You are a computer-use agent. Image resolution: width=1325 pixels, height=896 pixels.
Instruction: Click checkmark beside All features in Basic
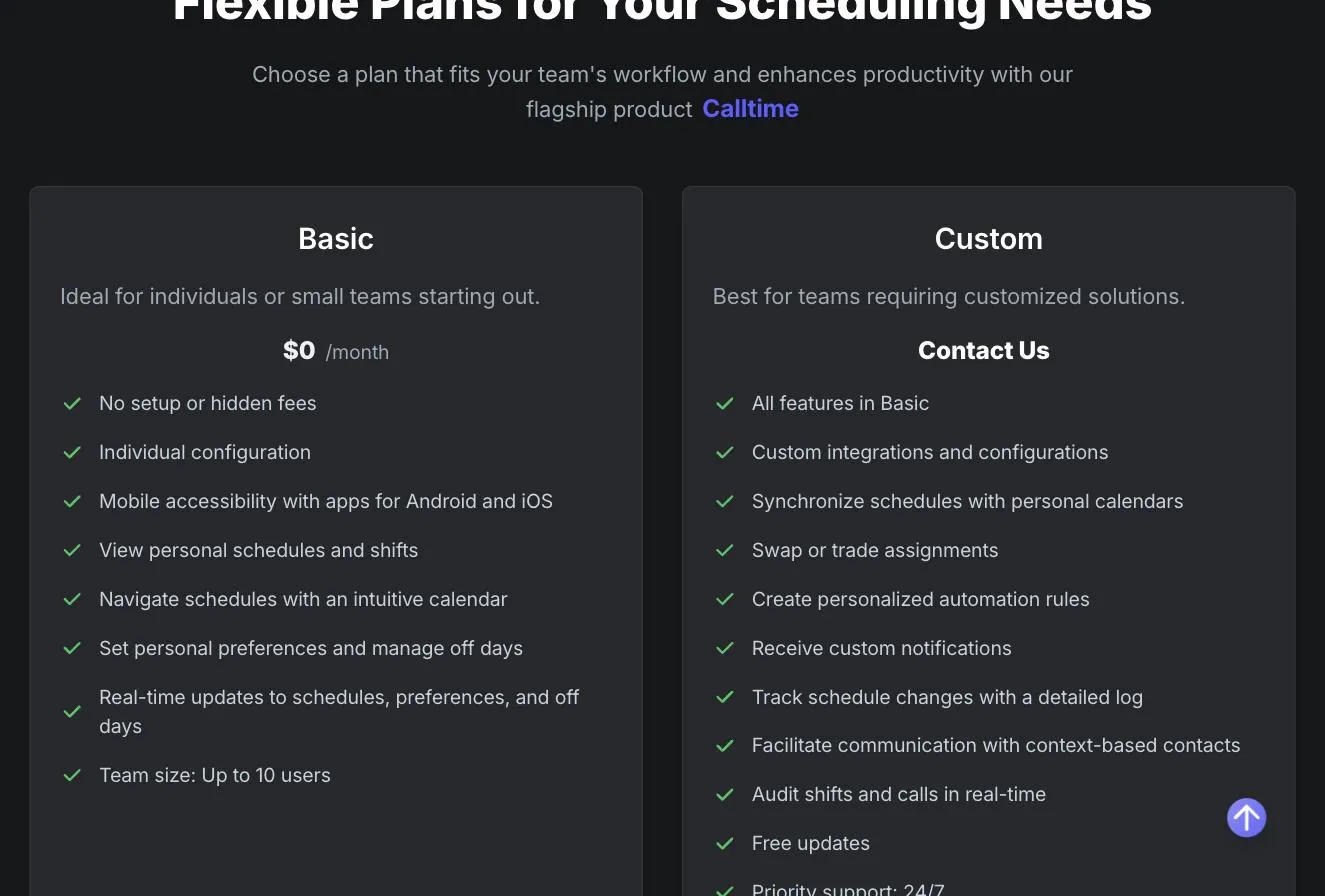[x=725, y=404]
